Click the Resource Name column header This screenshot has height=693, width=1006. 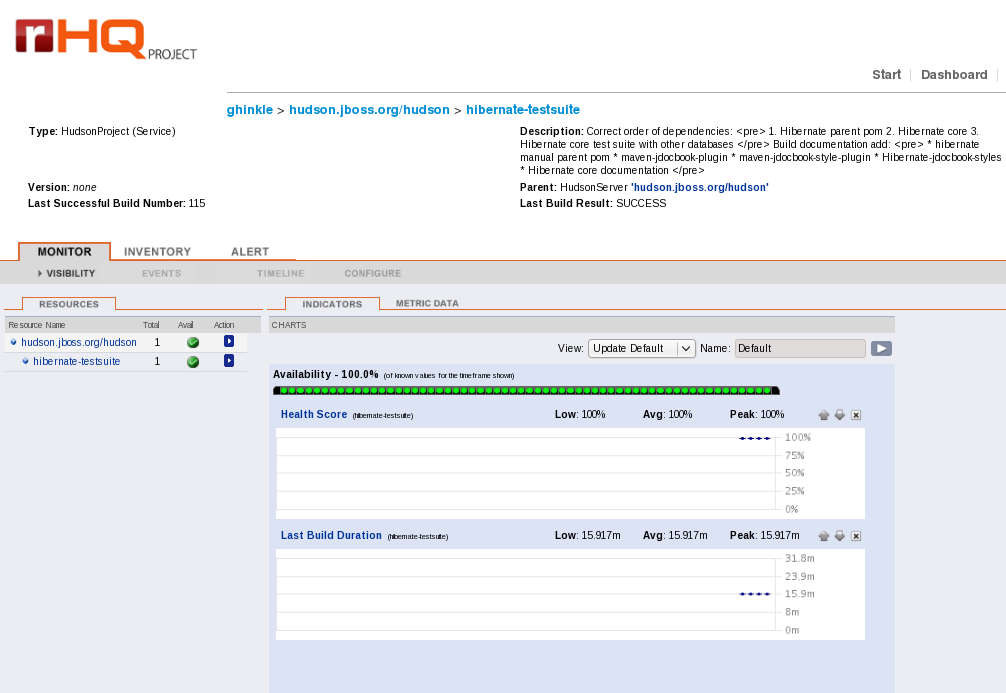(x=37, y=325)
